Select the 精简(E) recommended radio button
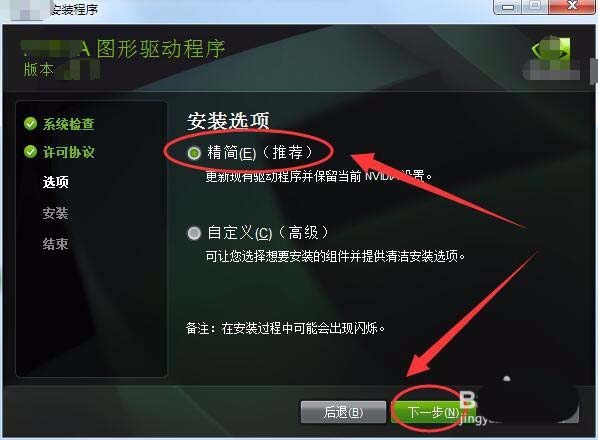Image resolution: width=598 pixels, height=440 pixels. tap(194, 153)
